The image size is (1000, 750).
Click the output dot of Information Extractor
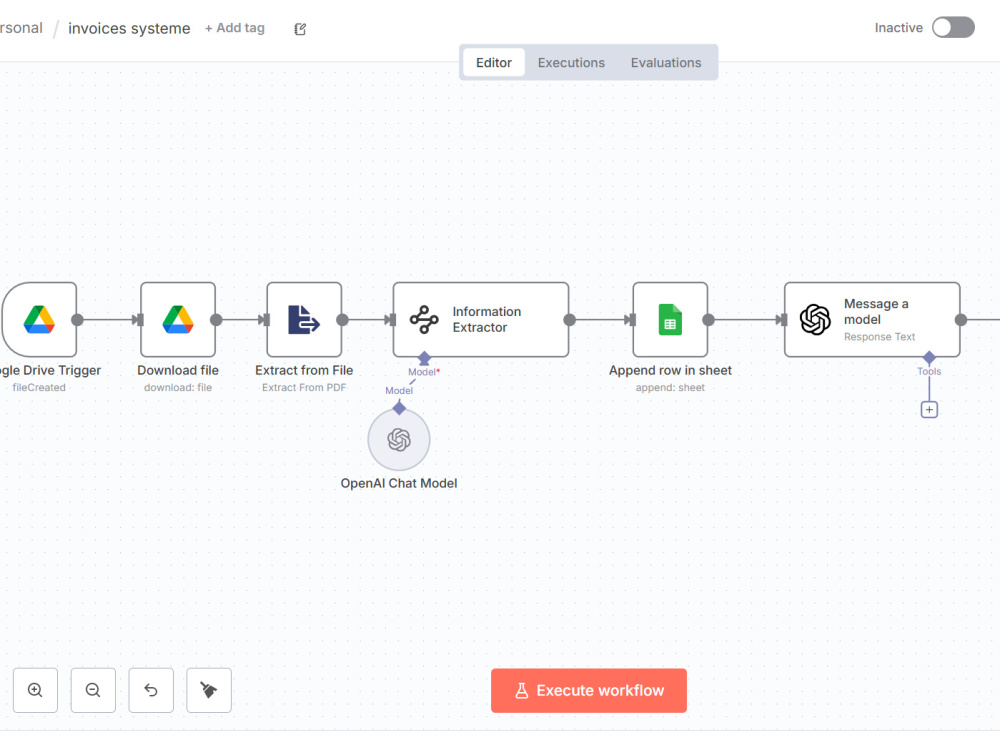[570, 320]
